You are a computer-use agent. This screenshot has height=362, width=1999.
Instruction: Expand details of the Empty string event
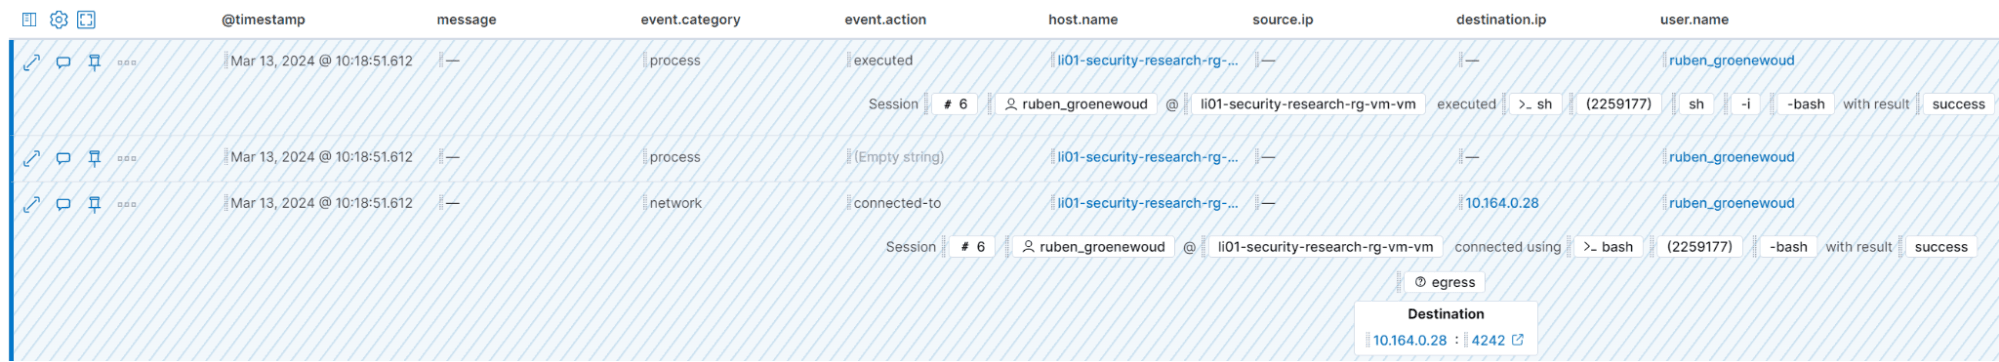coord(31,158)
